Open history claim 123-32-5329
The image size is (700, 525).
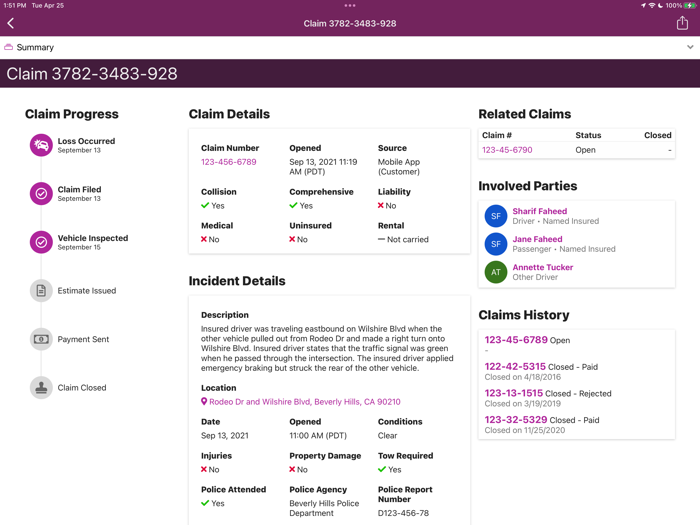[516, 420]
